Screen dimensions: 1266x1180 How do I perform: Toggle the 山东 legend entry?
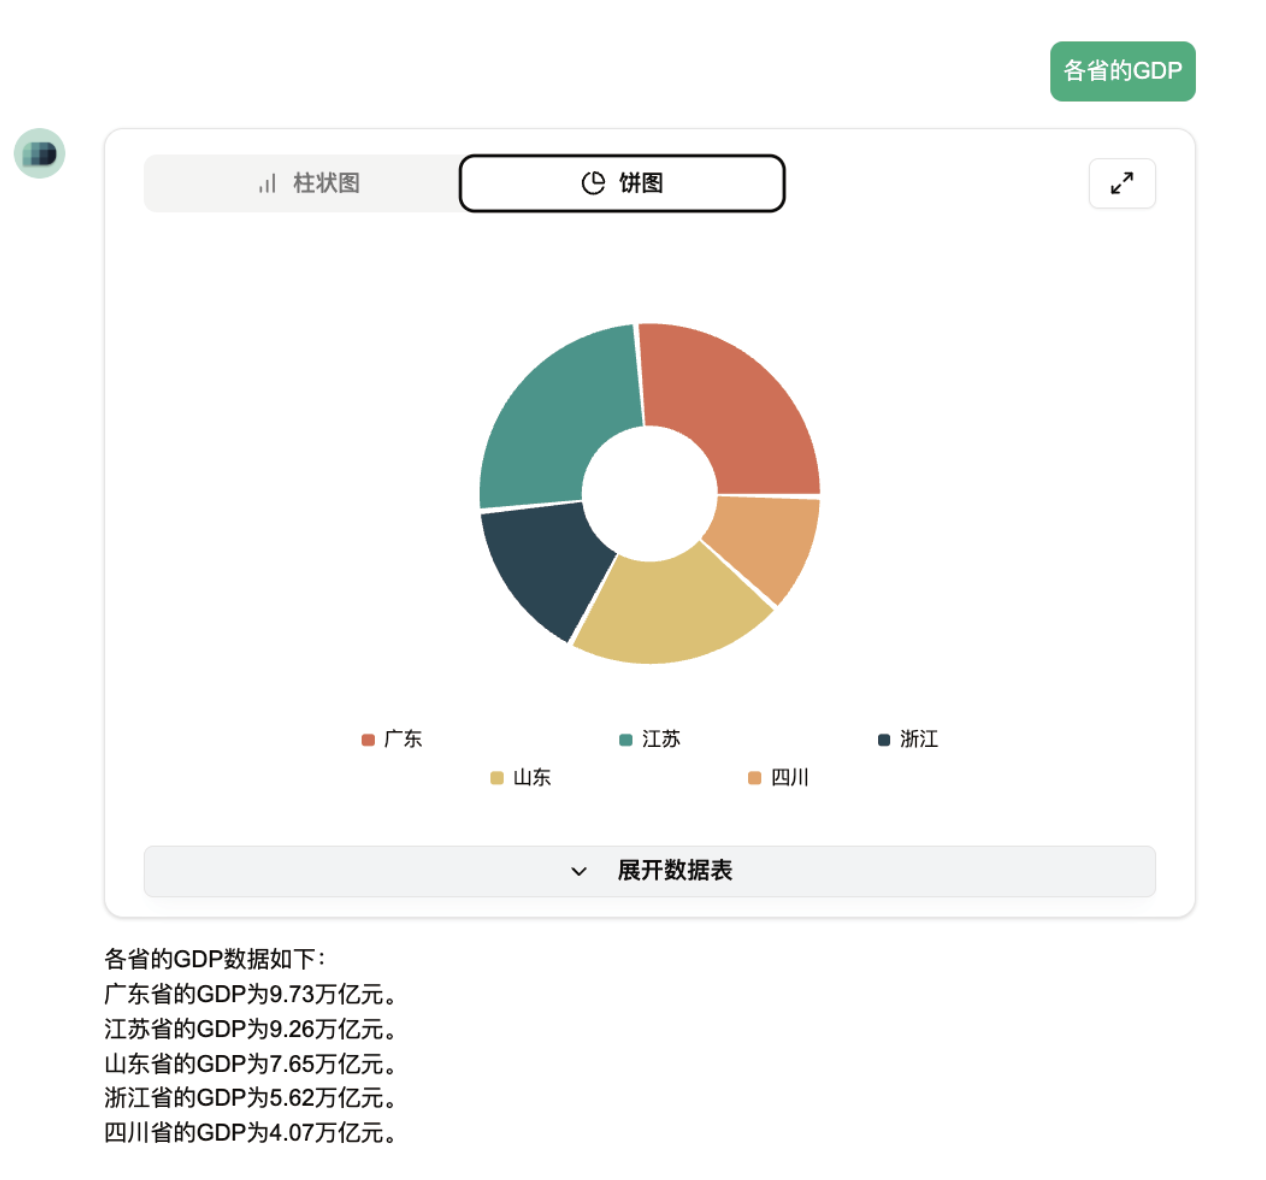[x=521, y=777]
